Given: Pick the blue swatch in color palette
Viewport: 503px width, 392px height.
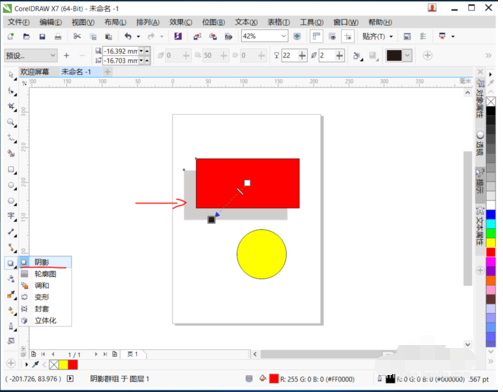Looking at the screenshot, I should coord(491,214).
